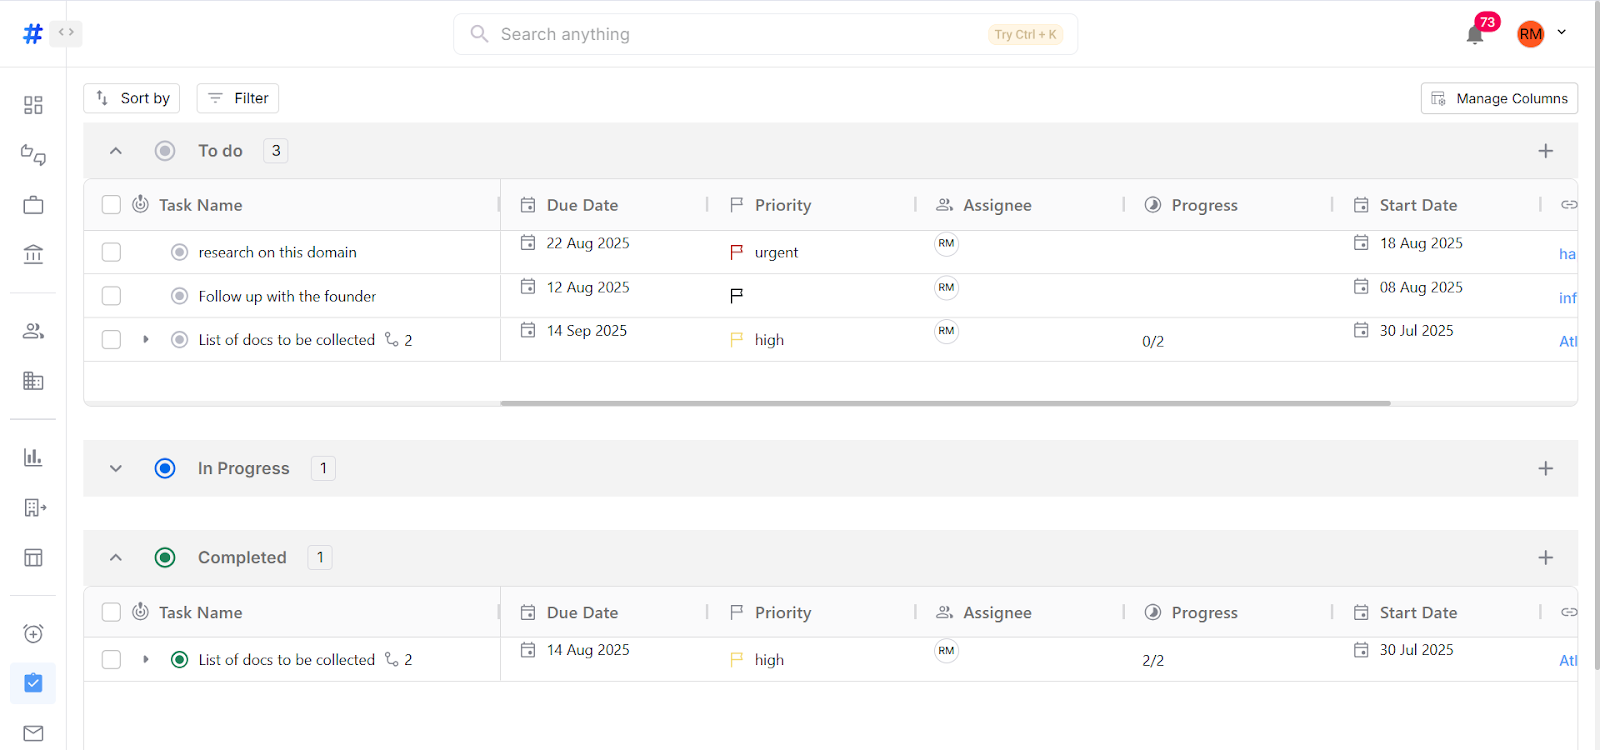Open the notifications bell with 73 badge
Image resolution: width=1600 pixels, height=750 pixels.
(1475, 35)
